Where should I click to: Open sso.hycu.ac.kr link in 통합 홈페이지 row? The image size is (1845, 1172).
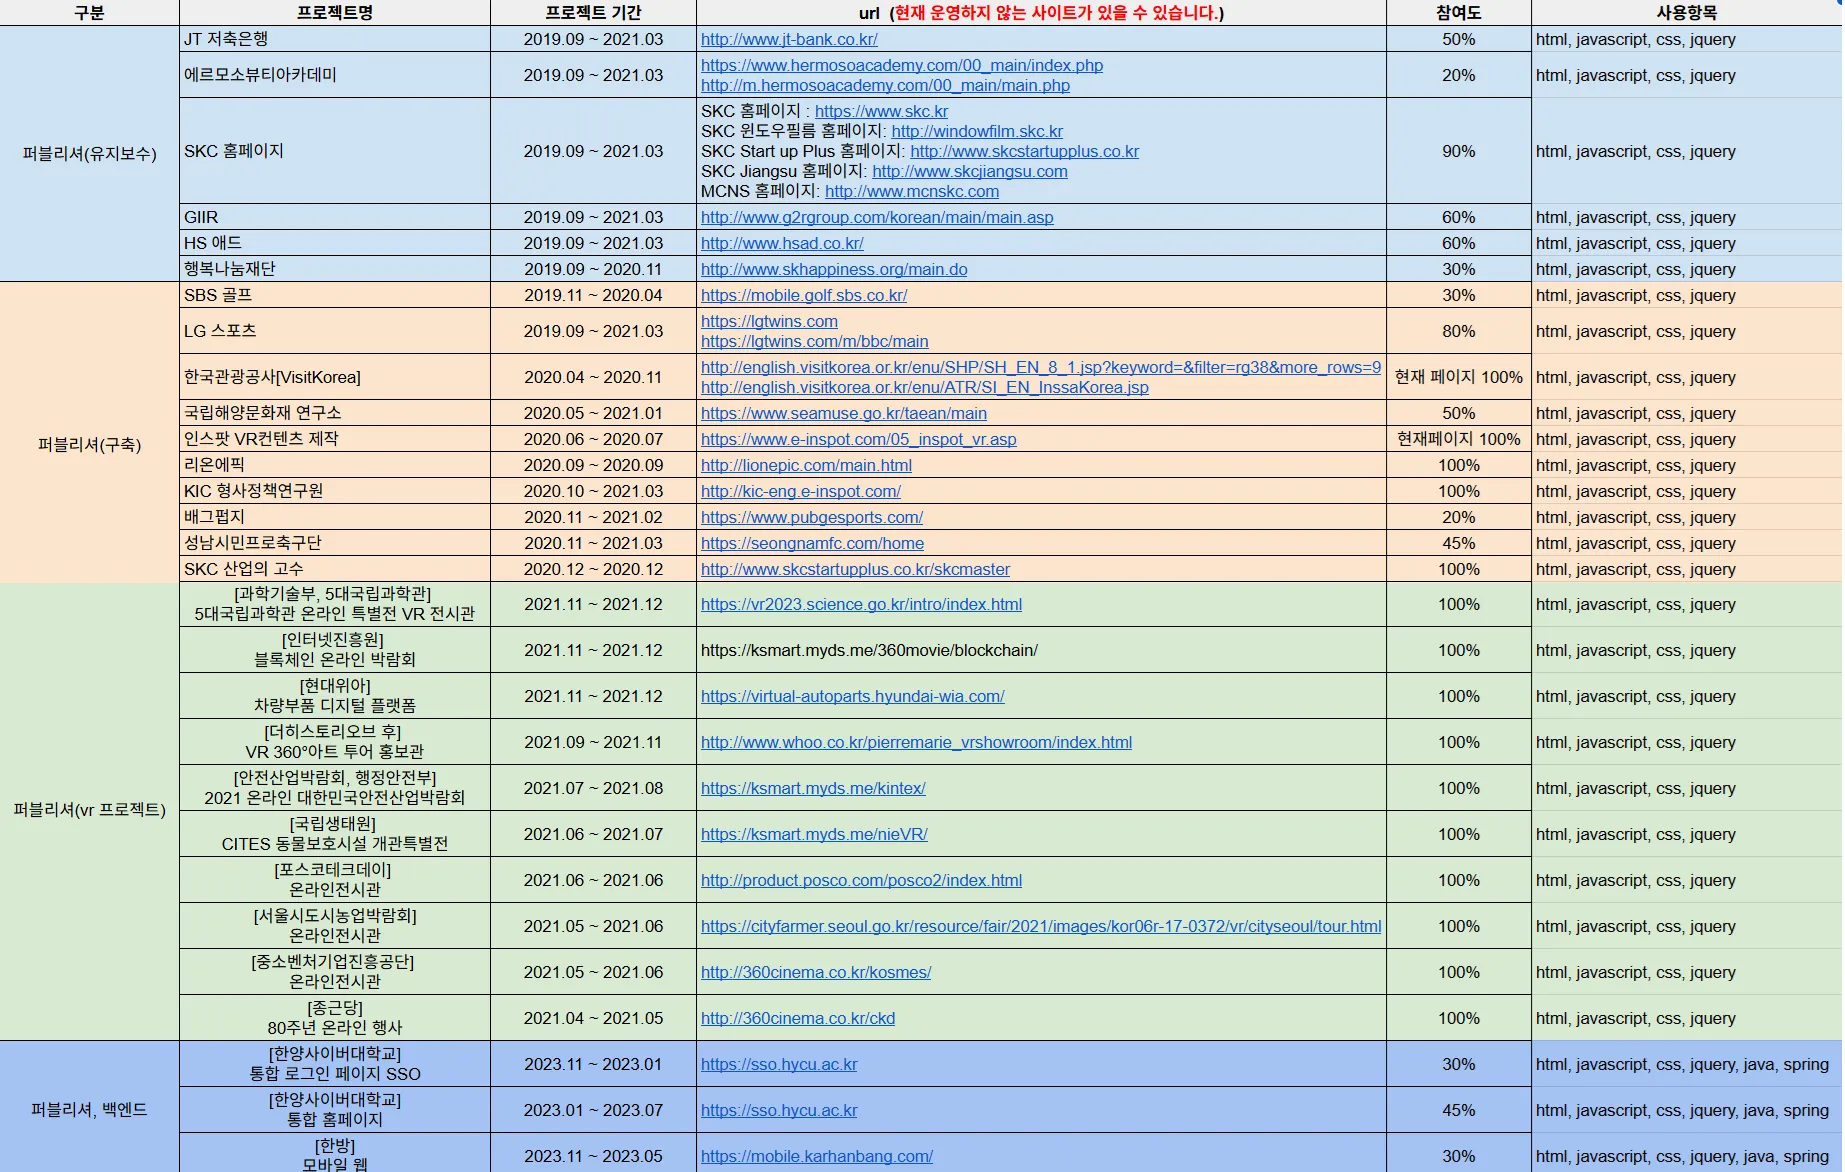pos(779,1111)
